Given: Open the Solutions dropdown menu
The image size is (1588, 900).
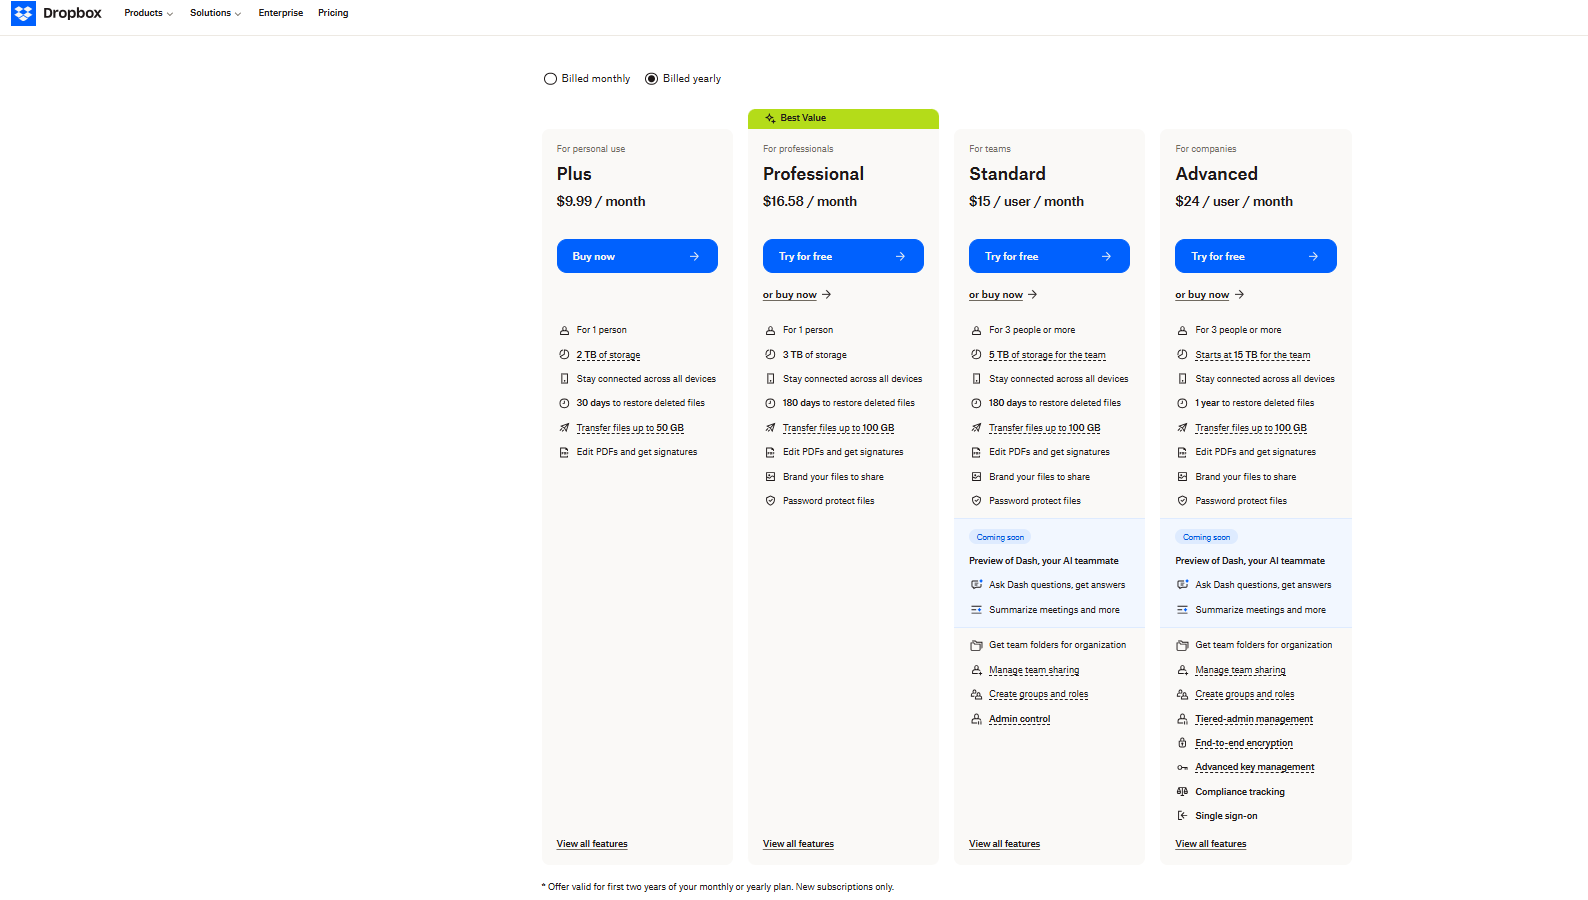Looking at the screenshot, I should tap(215, 13).
